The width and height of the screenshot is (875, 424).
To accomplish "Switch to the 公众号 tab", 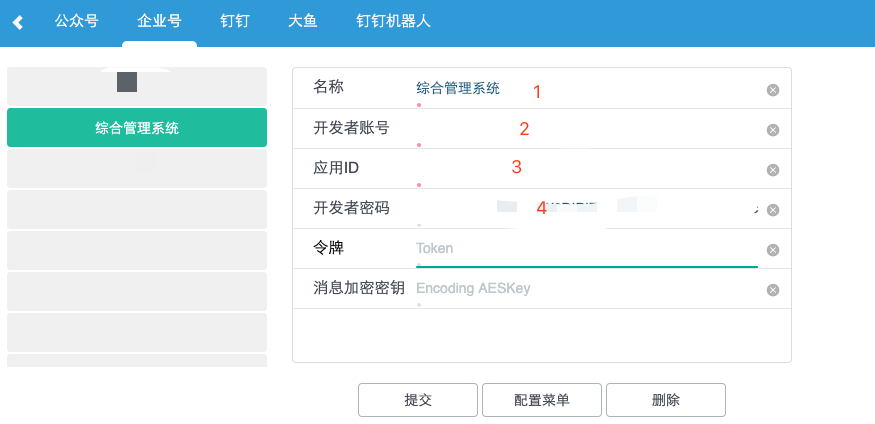I will (77, 21).
